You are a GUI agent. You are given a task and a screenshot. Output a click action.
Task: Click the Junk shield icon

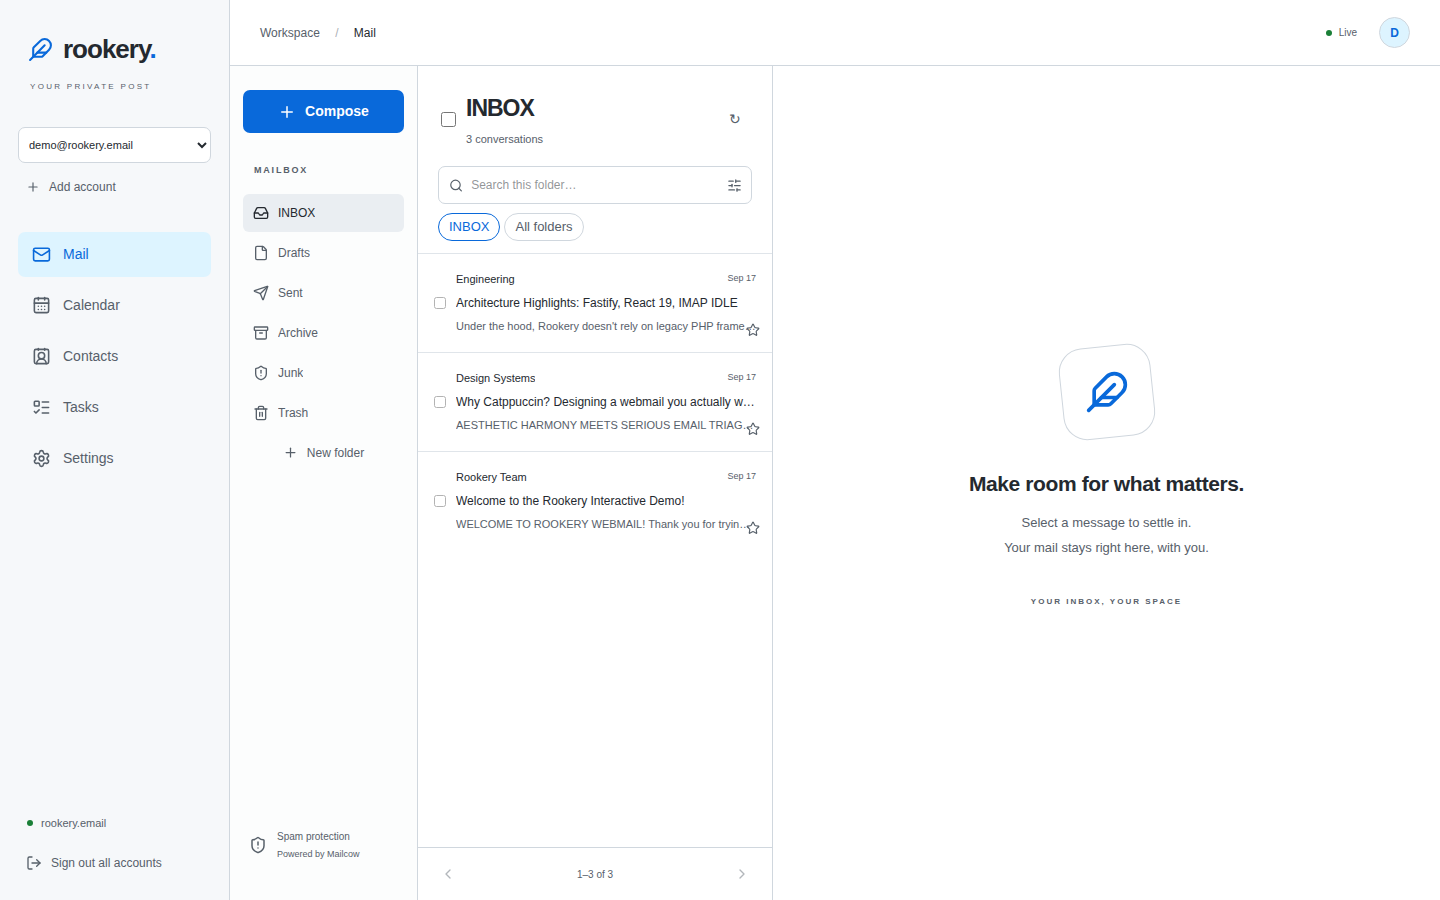261,373
